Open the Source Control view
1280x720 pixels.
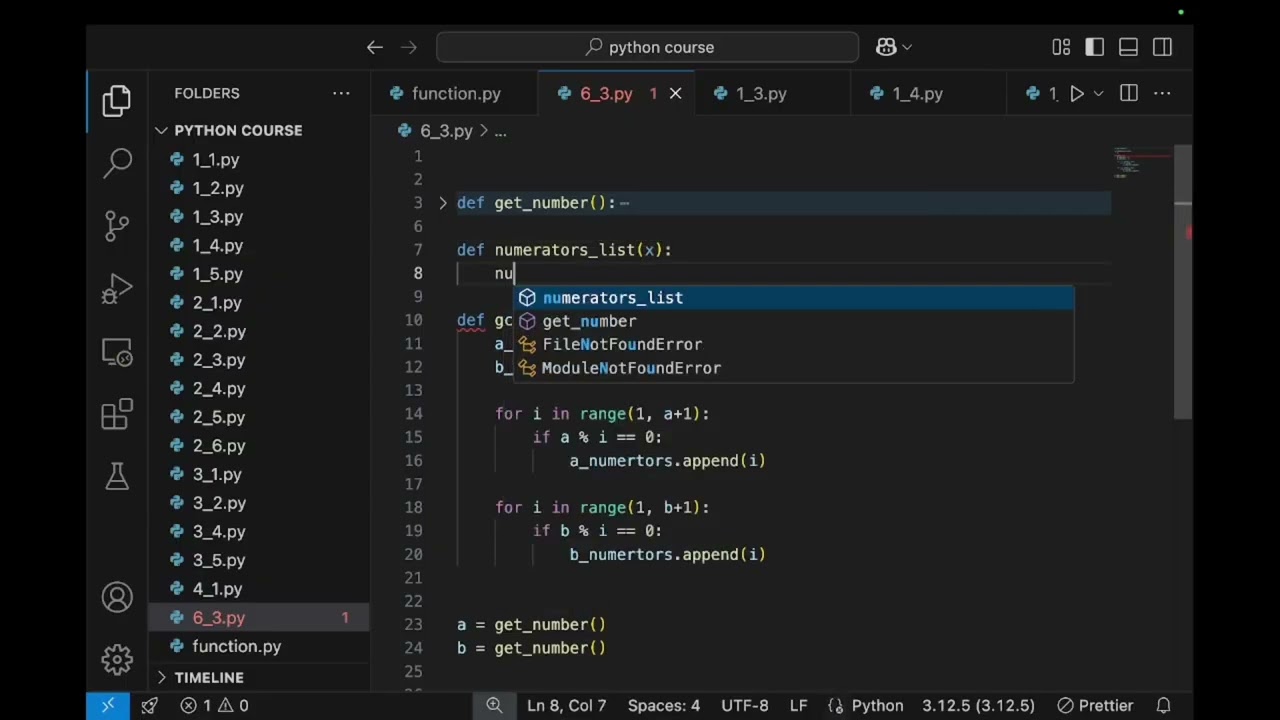[117, 226]
